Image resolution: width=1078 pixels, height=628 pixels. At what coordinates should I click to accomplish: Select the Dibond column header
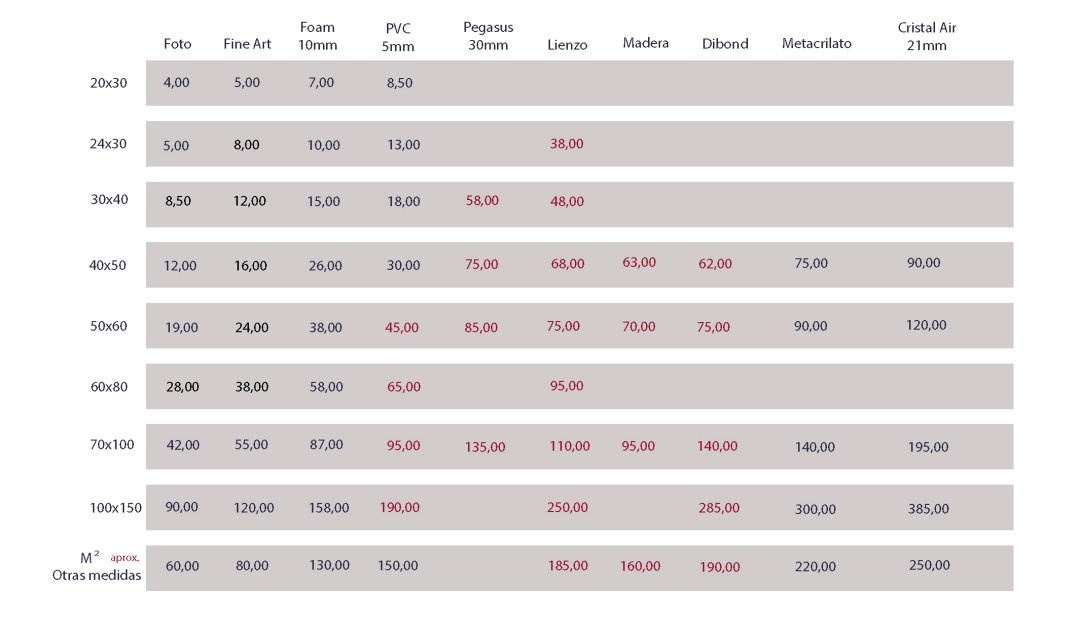[x=725, y=44]
